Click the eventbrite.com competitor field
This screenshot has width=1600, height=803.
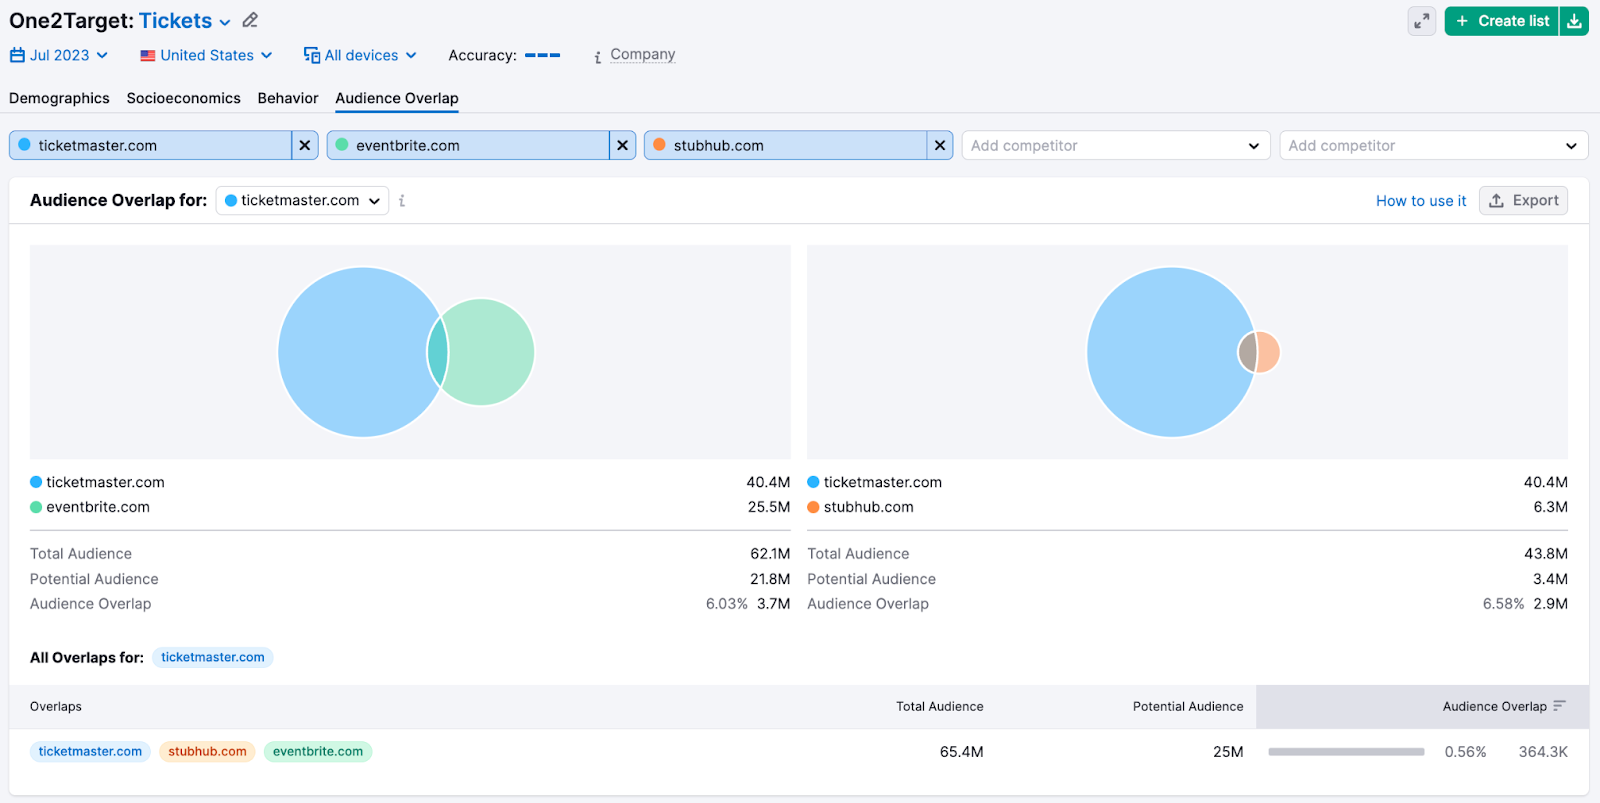click(x=468, y=145)
